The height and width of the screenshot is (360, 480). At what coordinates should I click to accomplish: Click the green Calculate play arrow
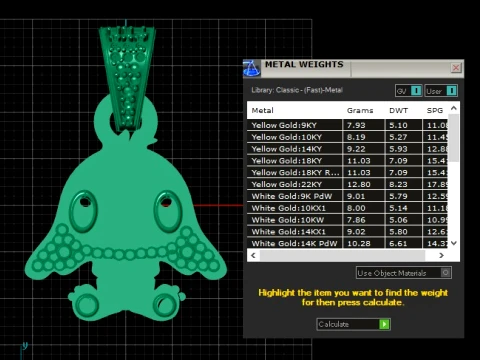click(384, 324)
